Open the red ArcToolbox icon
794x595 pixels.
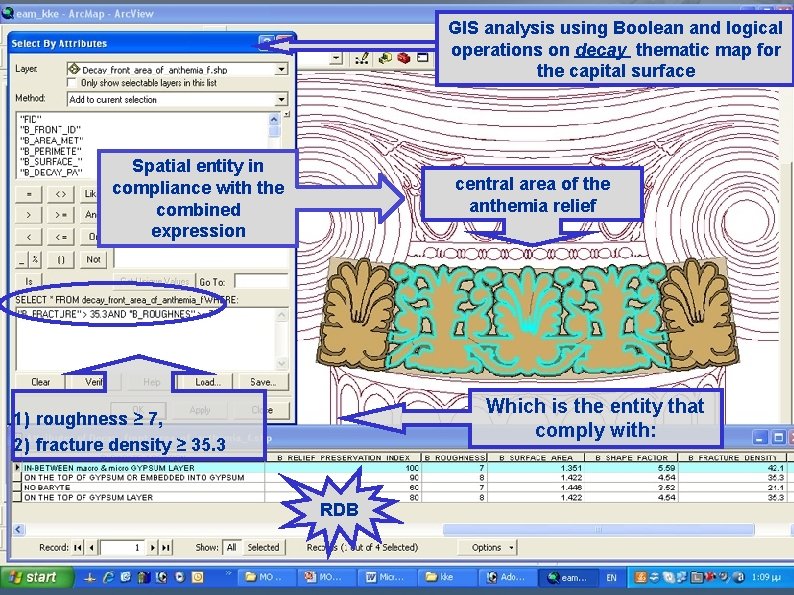click(404, 58)
